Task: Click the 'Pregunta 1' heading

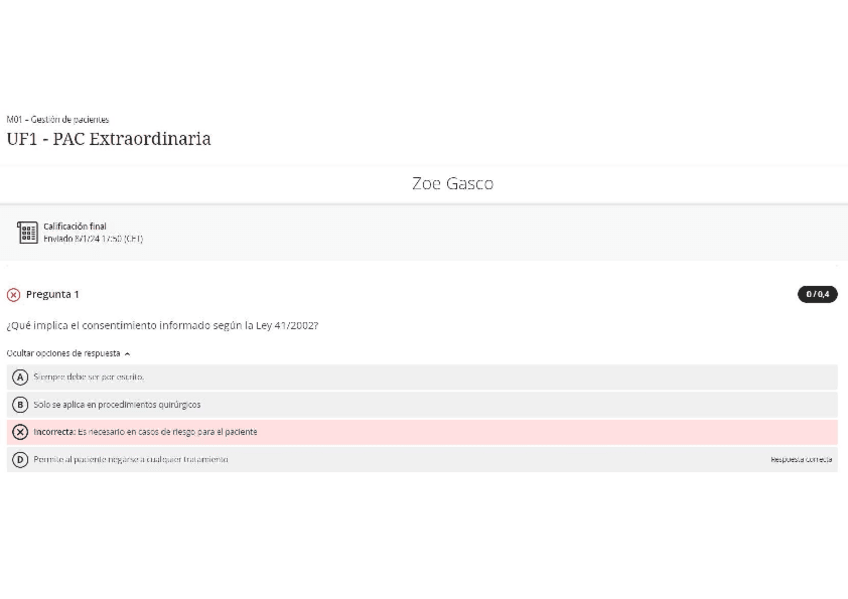Action: 52,295
